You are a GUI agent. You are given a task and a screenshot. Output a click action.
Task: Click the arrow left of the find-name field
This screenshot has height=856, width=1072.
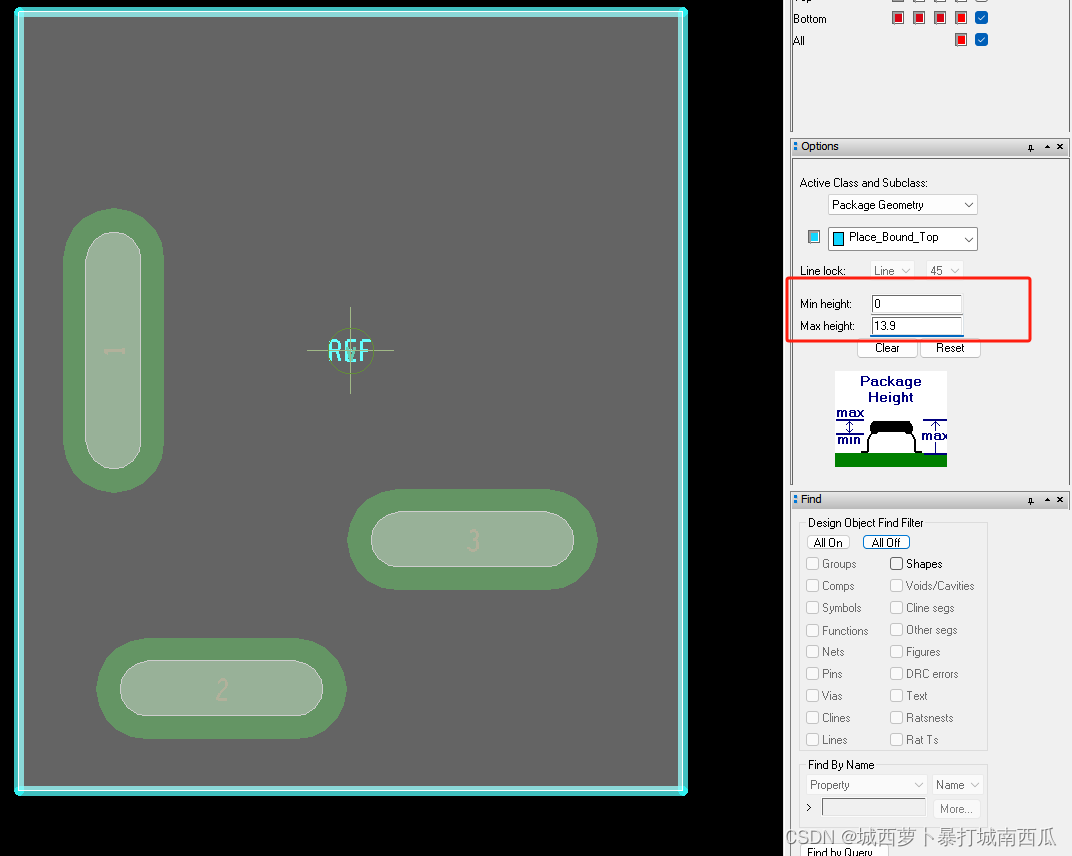[x=809, y=807]
